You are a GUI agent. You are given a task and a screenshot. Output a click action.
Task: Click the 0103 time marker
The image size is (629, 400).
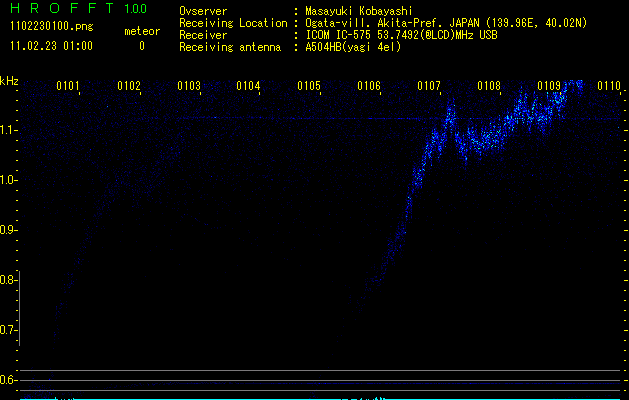(x=189, y=86)
